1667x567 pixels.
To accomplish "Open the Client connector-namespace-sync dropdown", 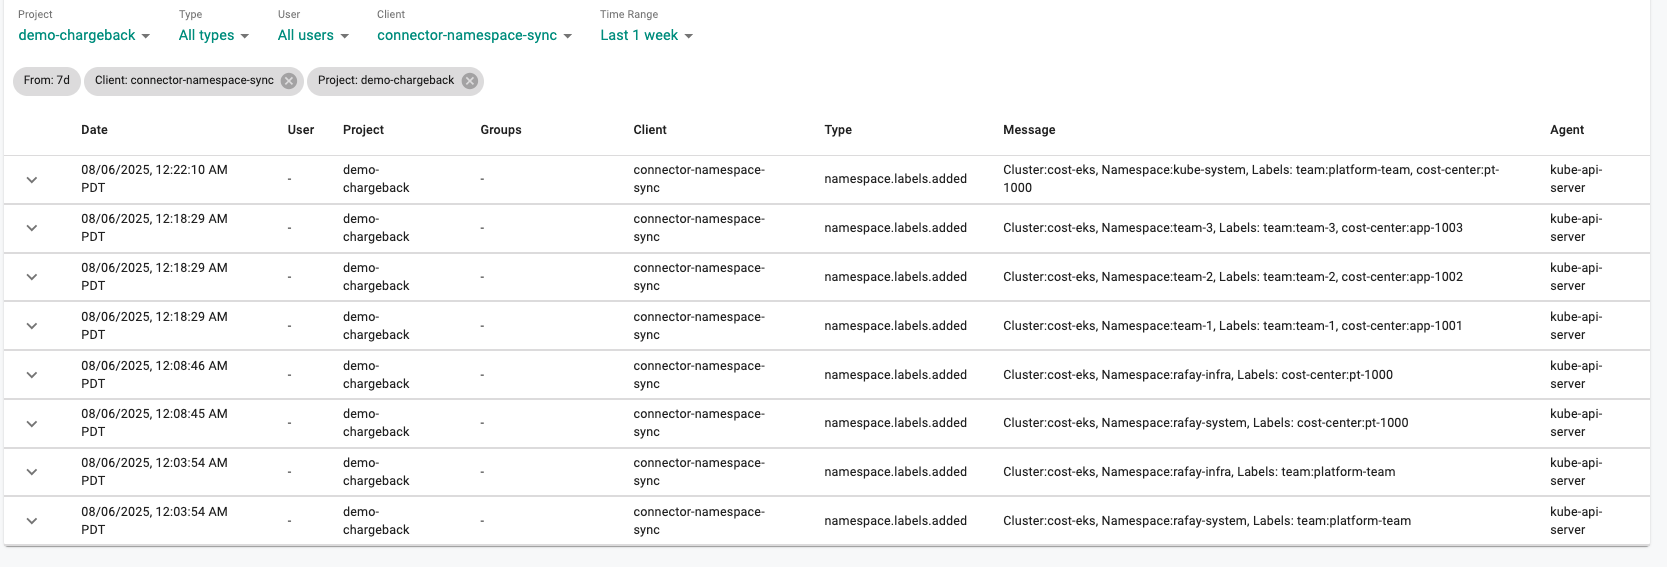I will click(475, 35).
